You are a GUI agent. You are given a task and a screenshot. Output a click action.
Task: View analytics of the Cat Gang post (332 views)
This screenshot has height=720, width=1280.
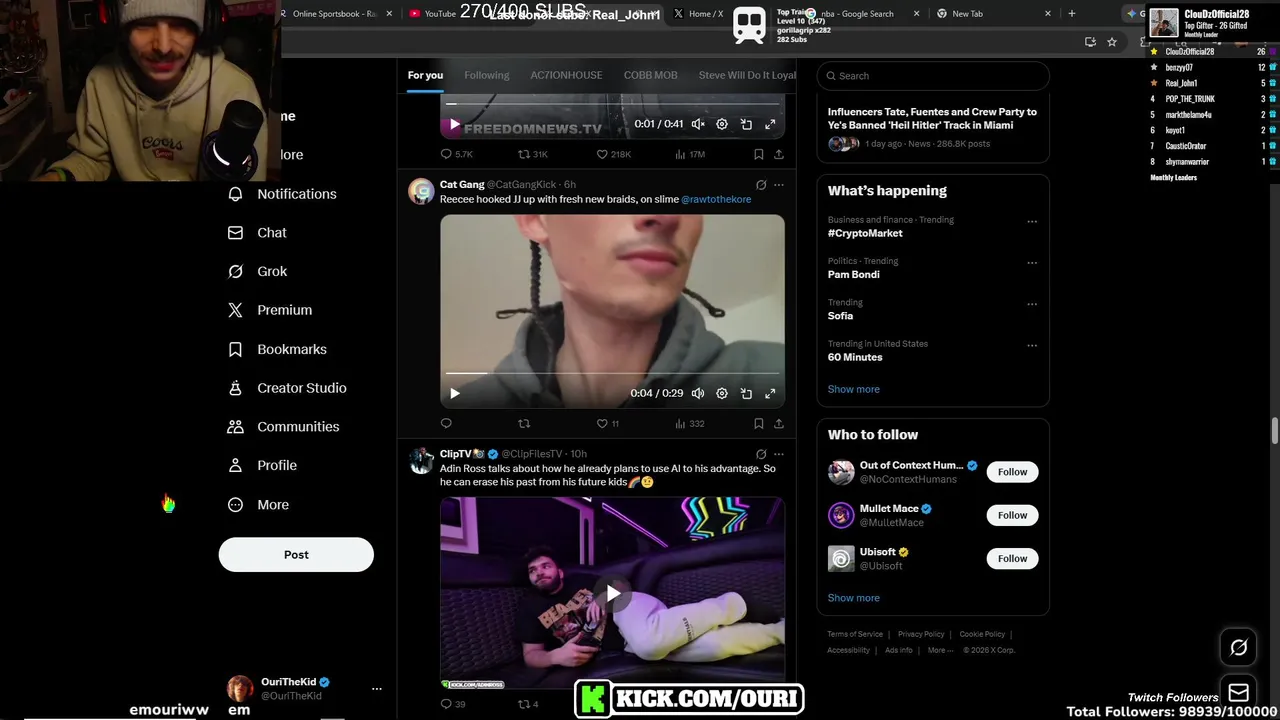[x=690, y=423]
